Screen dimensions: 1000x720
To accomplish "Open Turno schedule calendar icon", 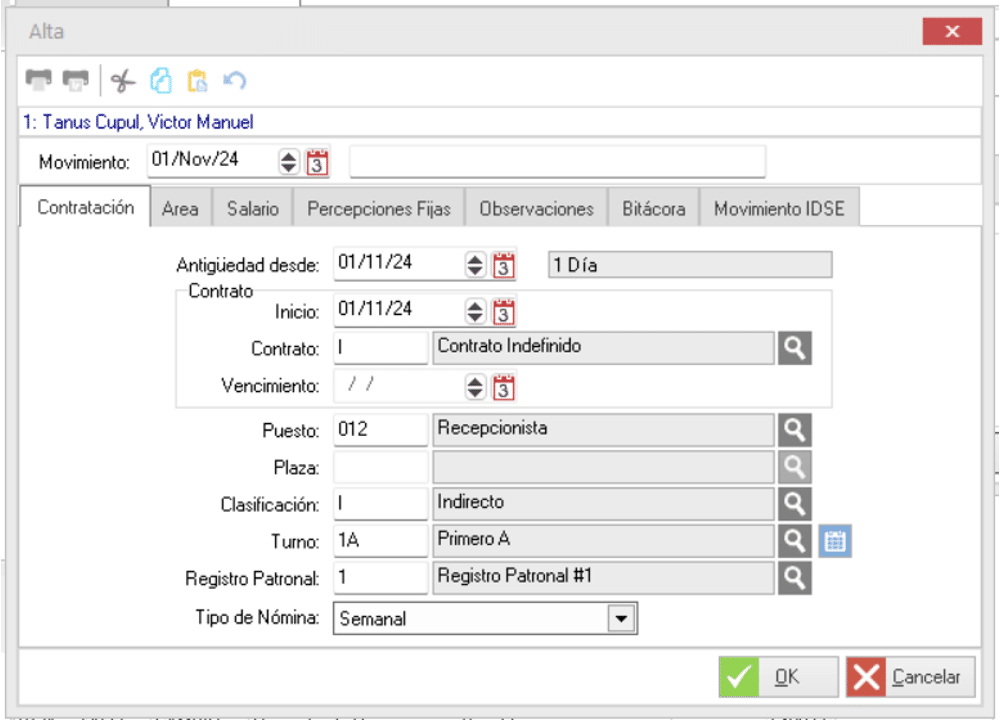I will click(835, 541).
